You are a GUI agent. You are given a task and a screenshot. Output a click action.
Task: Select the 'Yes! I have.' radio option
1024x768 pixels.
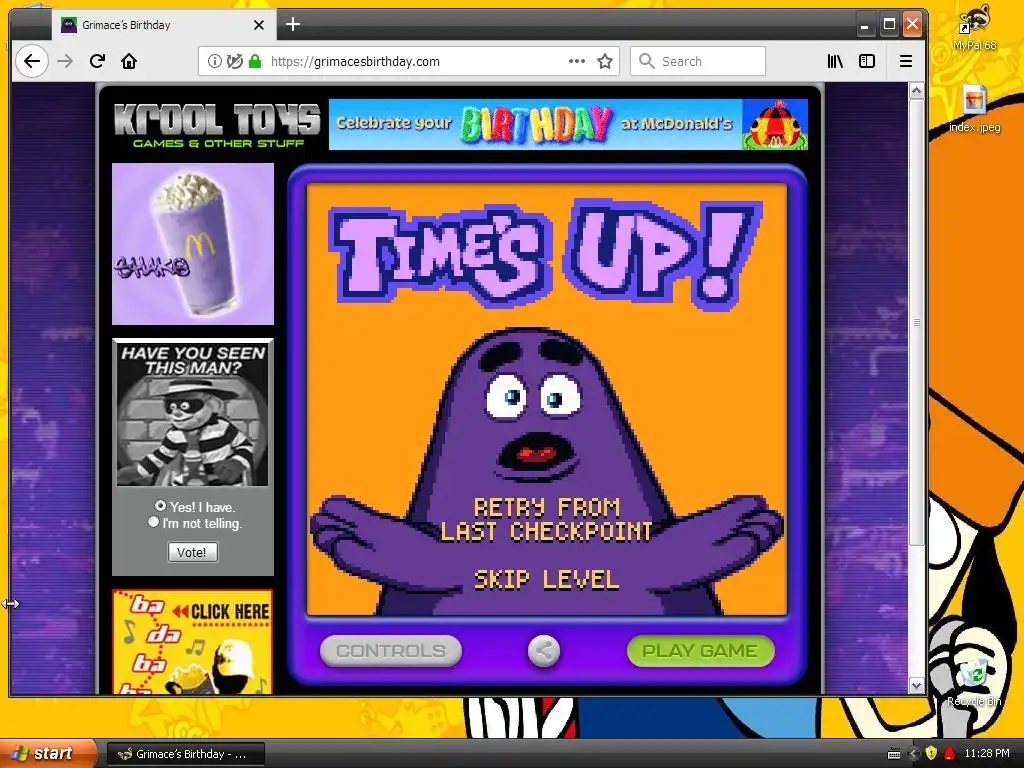160,506
